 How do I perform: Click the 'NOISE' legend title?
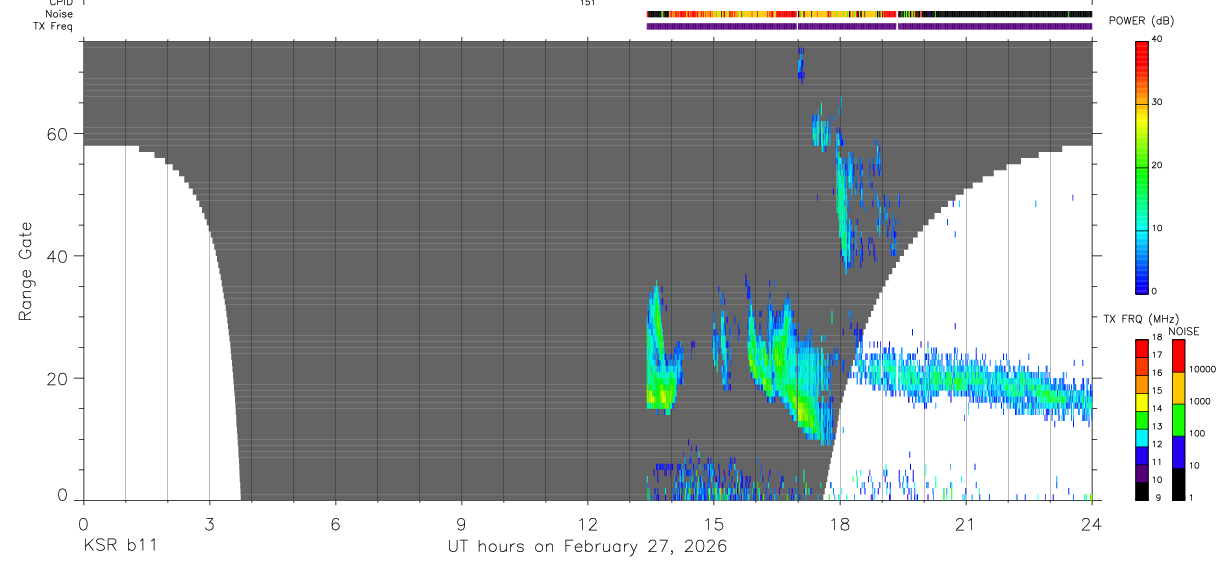pos(1183,331)
